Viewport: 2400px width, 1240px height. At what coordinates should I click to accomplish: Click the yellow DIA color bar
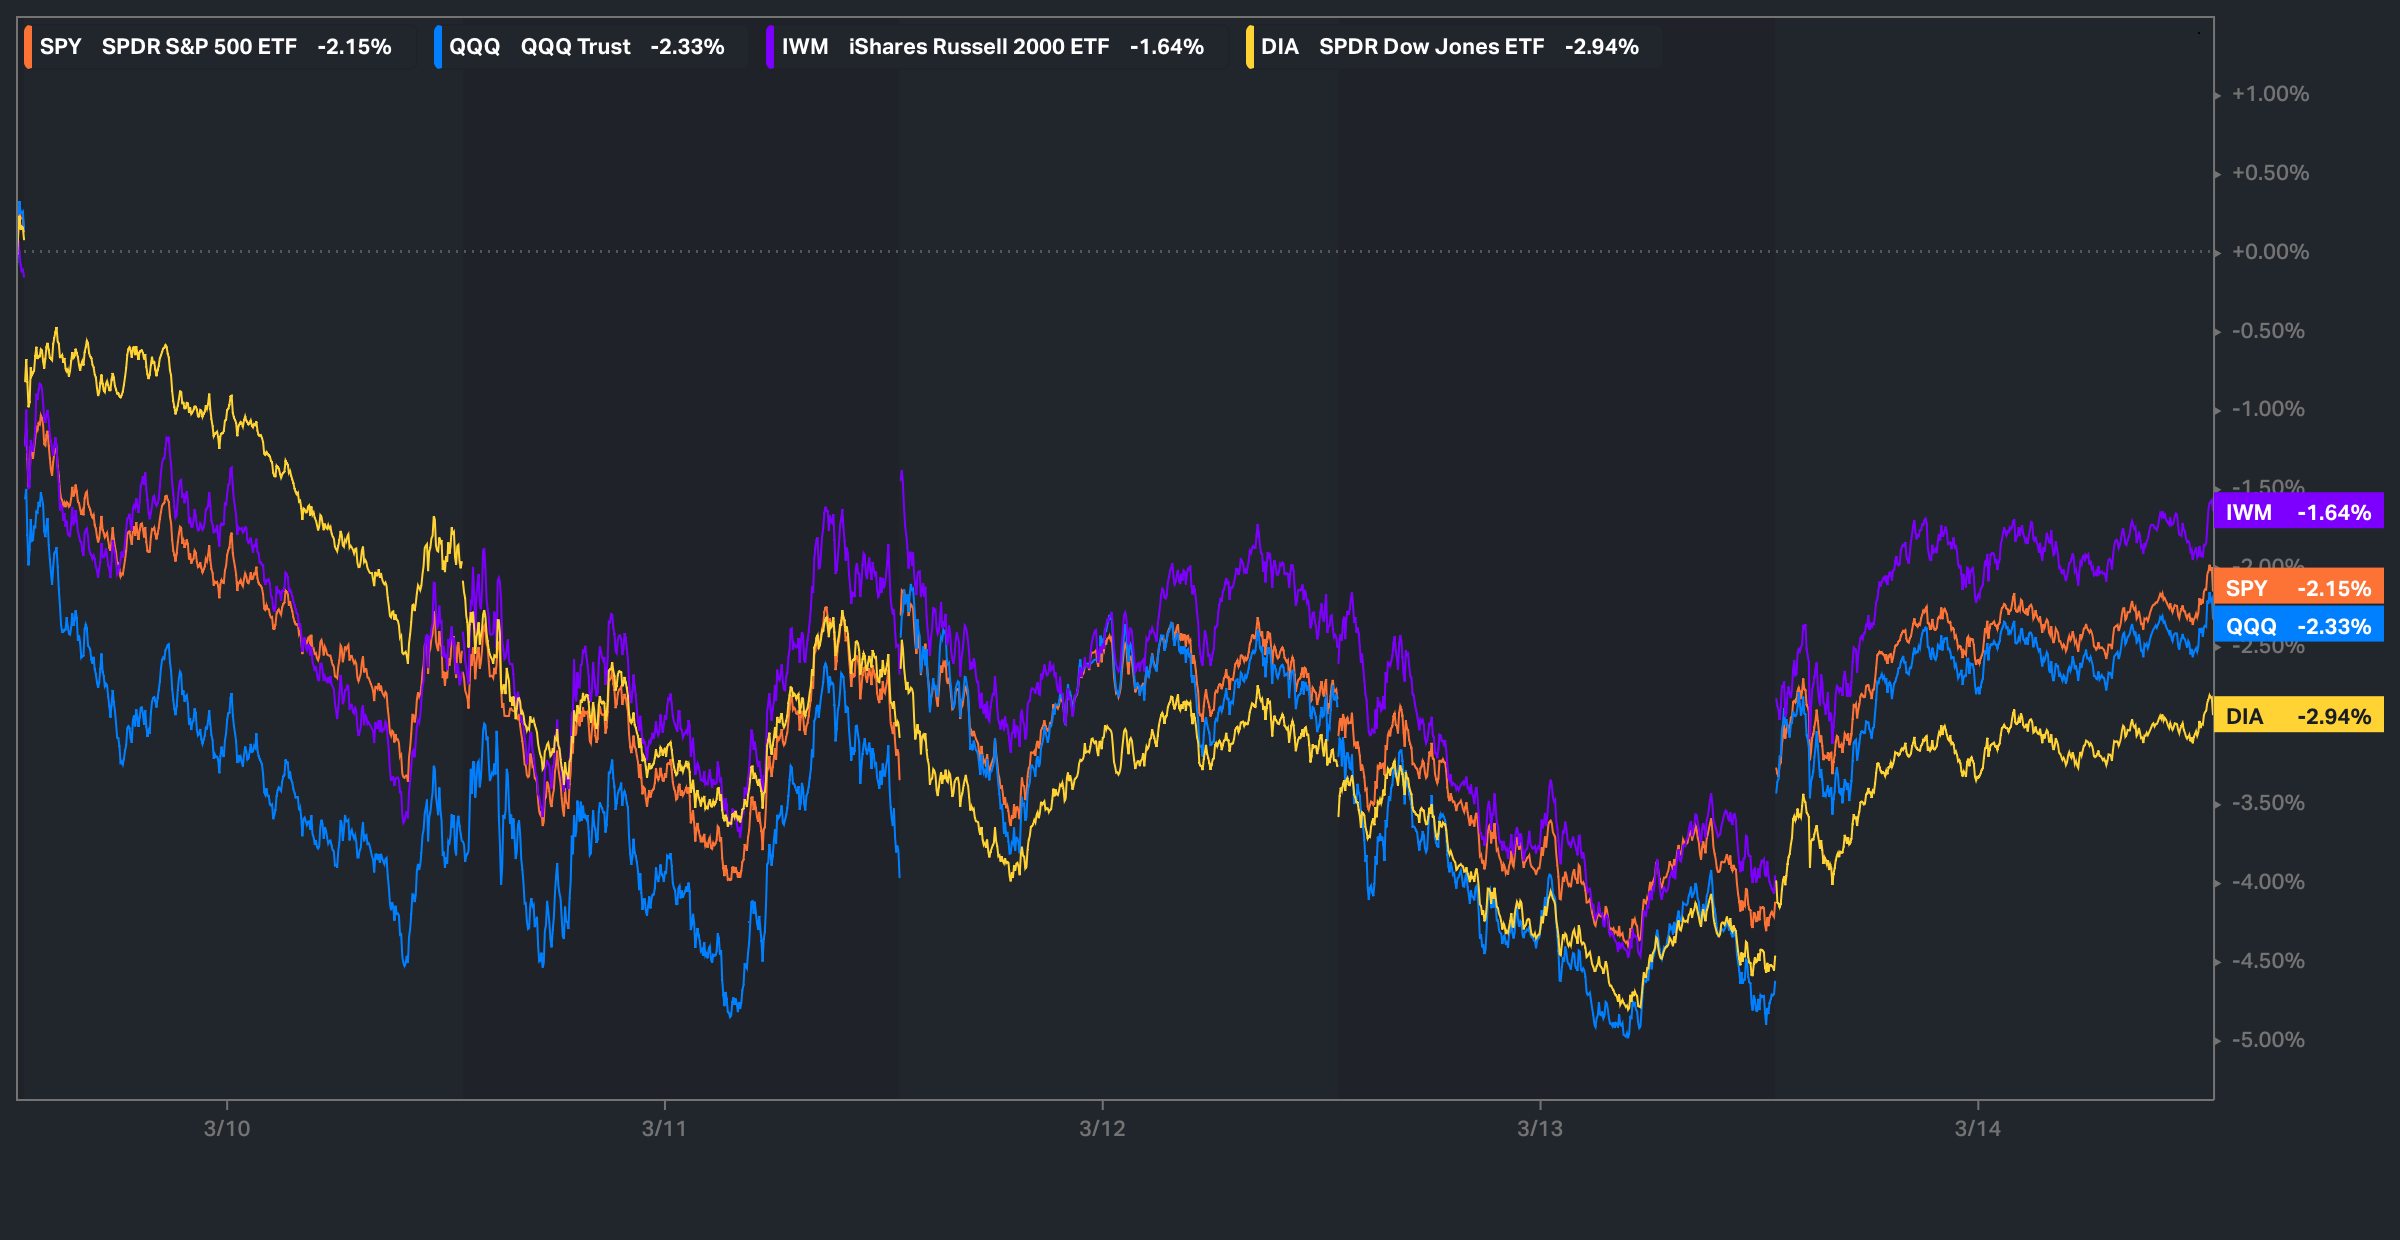[x=1250, y=47]
